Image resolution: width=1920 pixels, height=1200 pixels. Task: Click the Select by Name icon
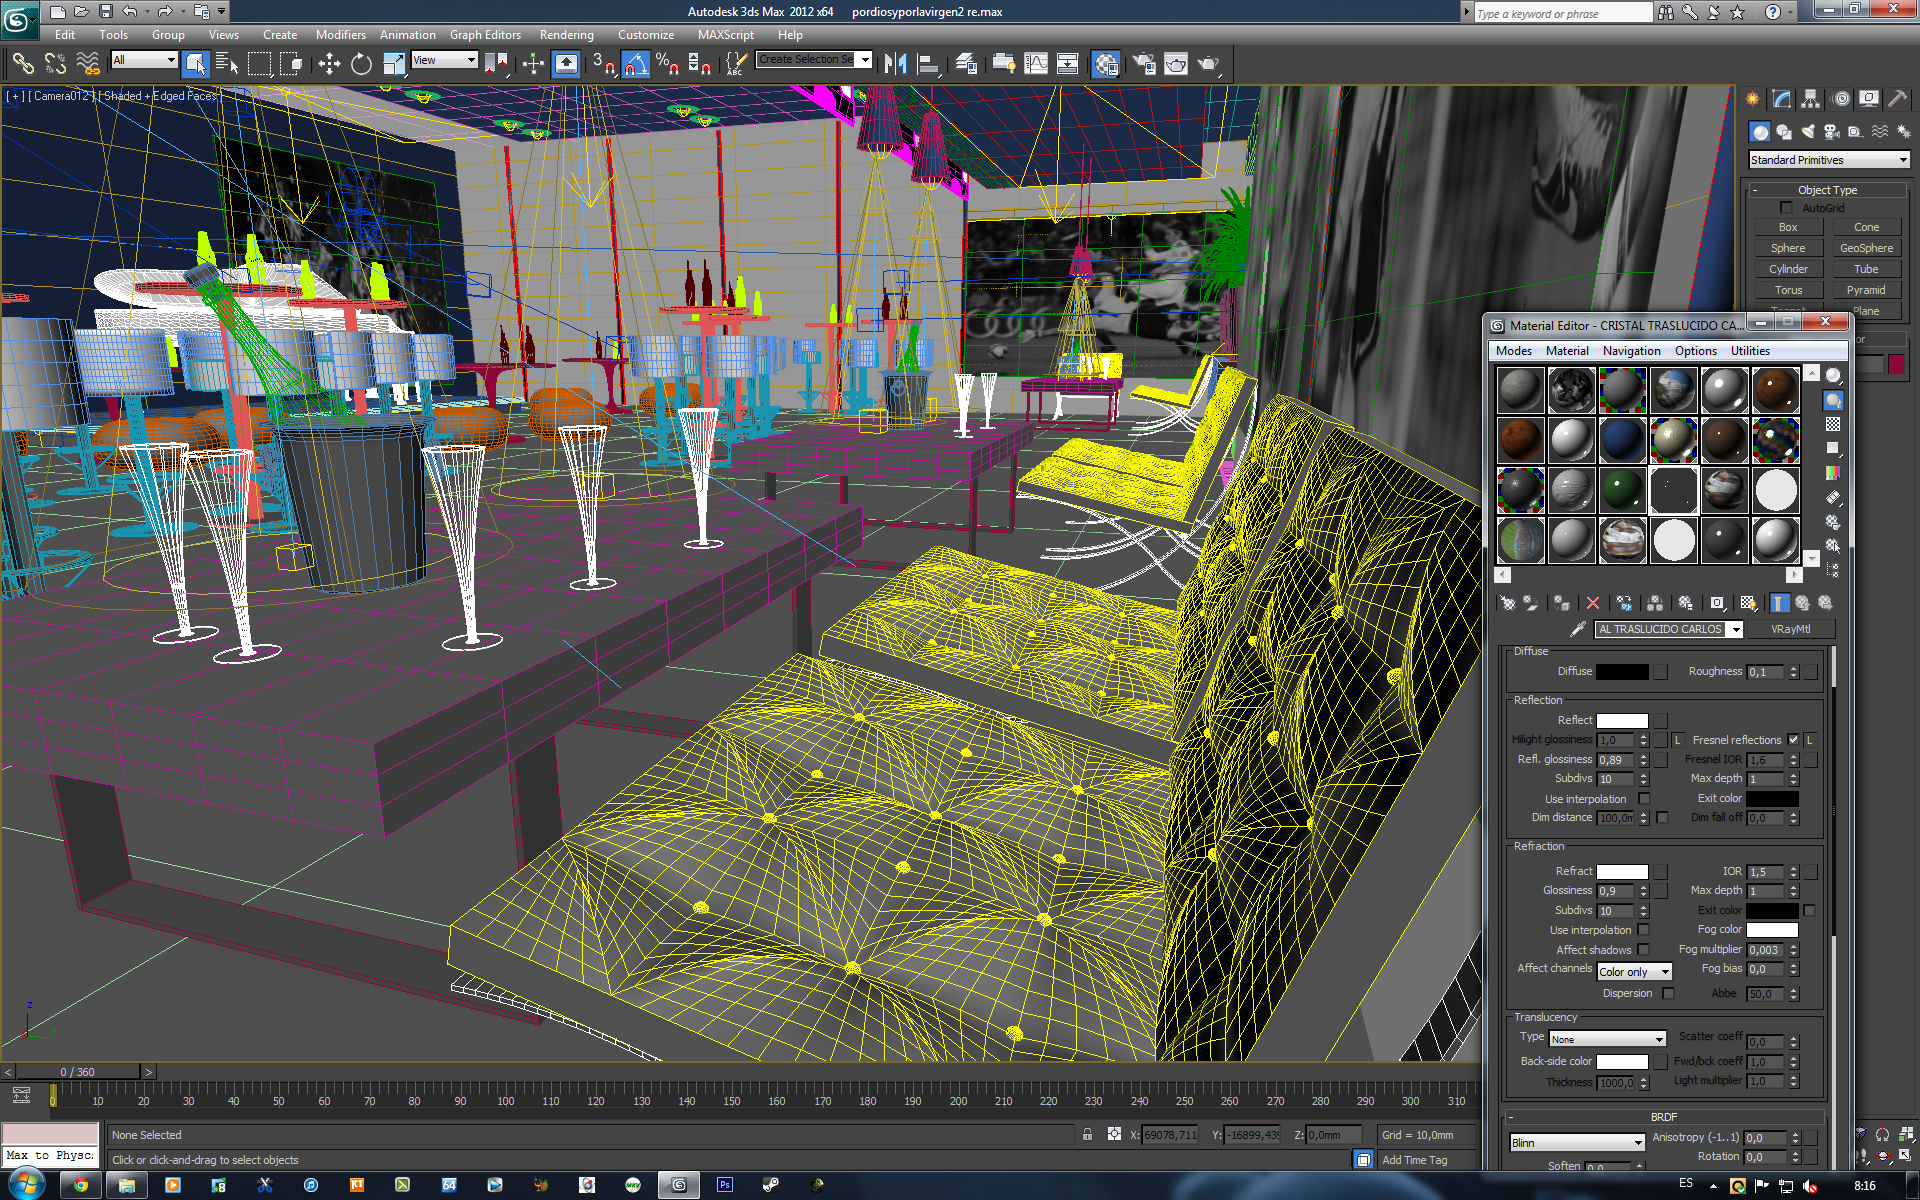(227, 65)
